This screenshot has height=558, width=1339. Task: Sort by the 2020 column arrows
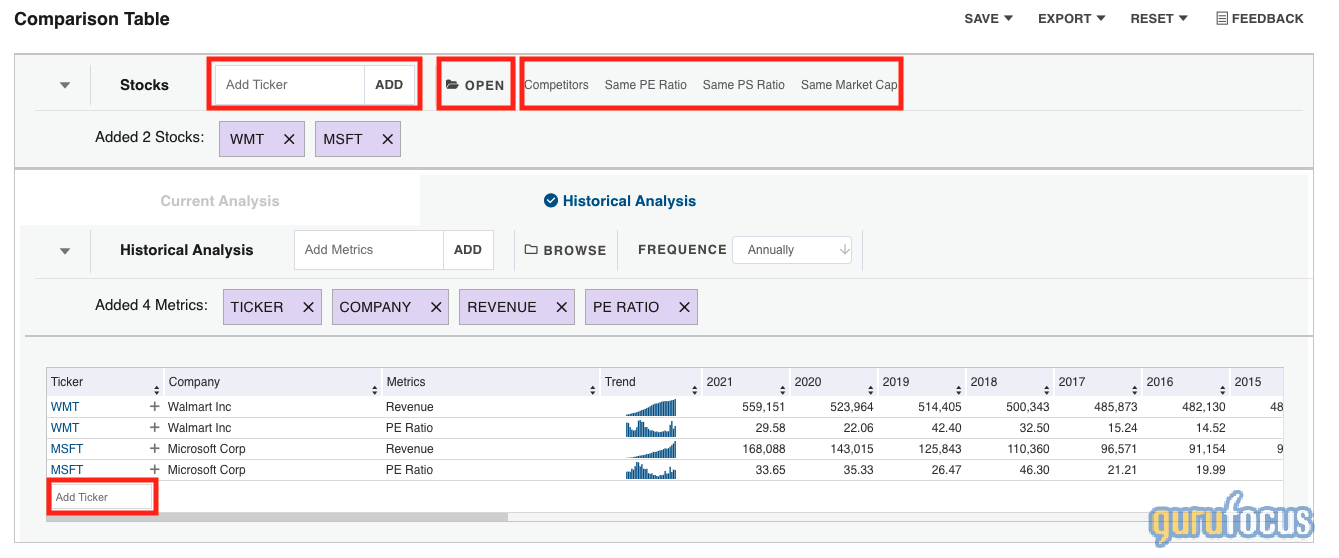coord(871,390)
